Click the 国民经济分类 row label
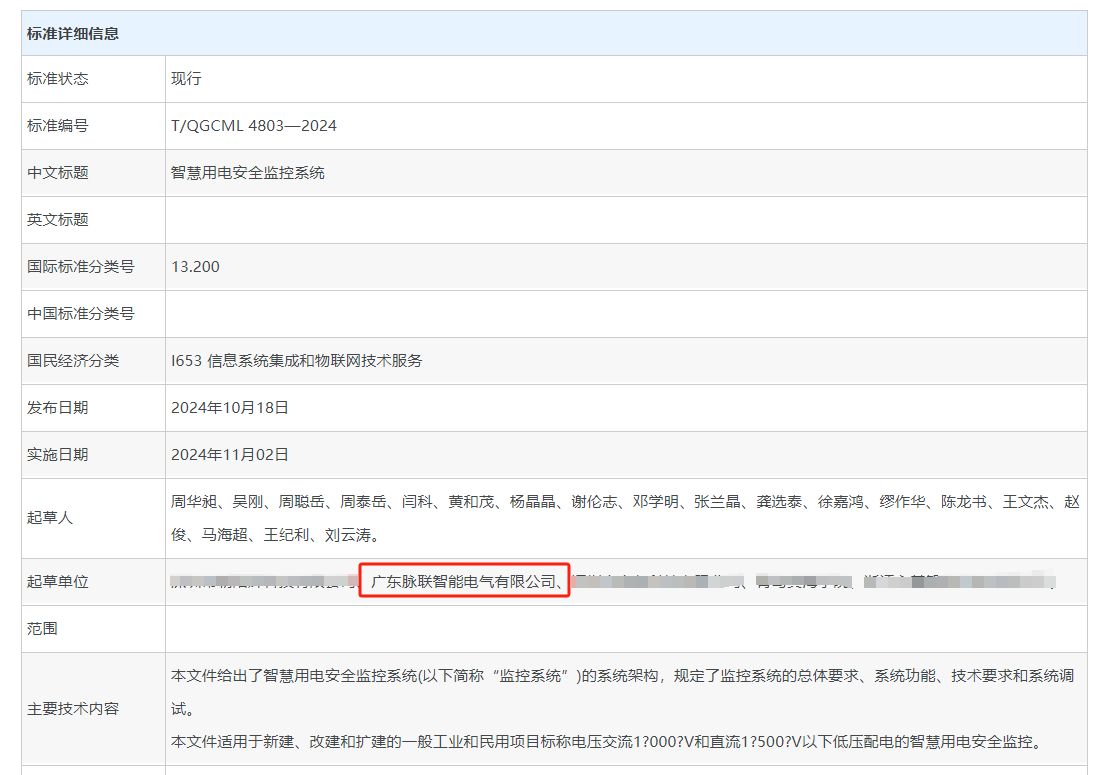 (73, 361)
